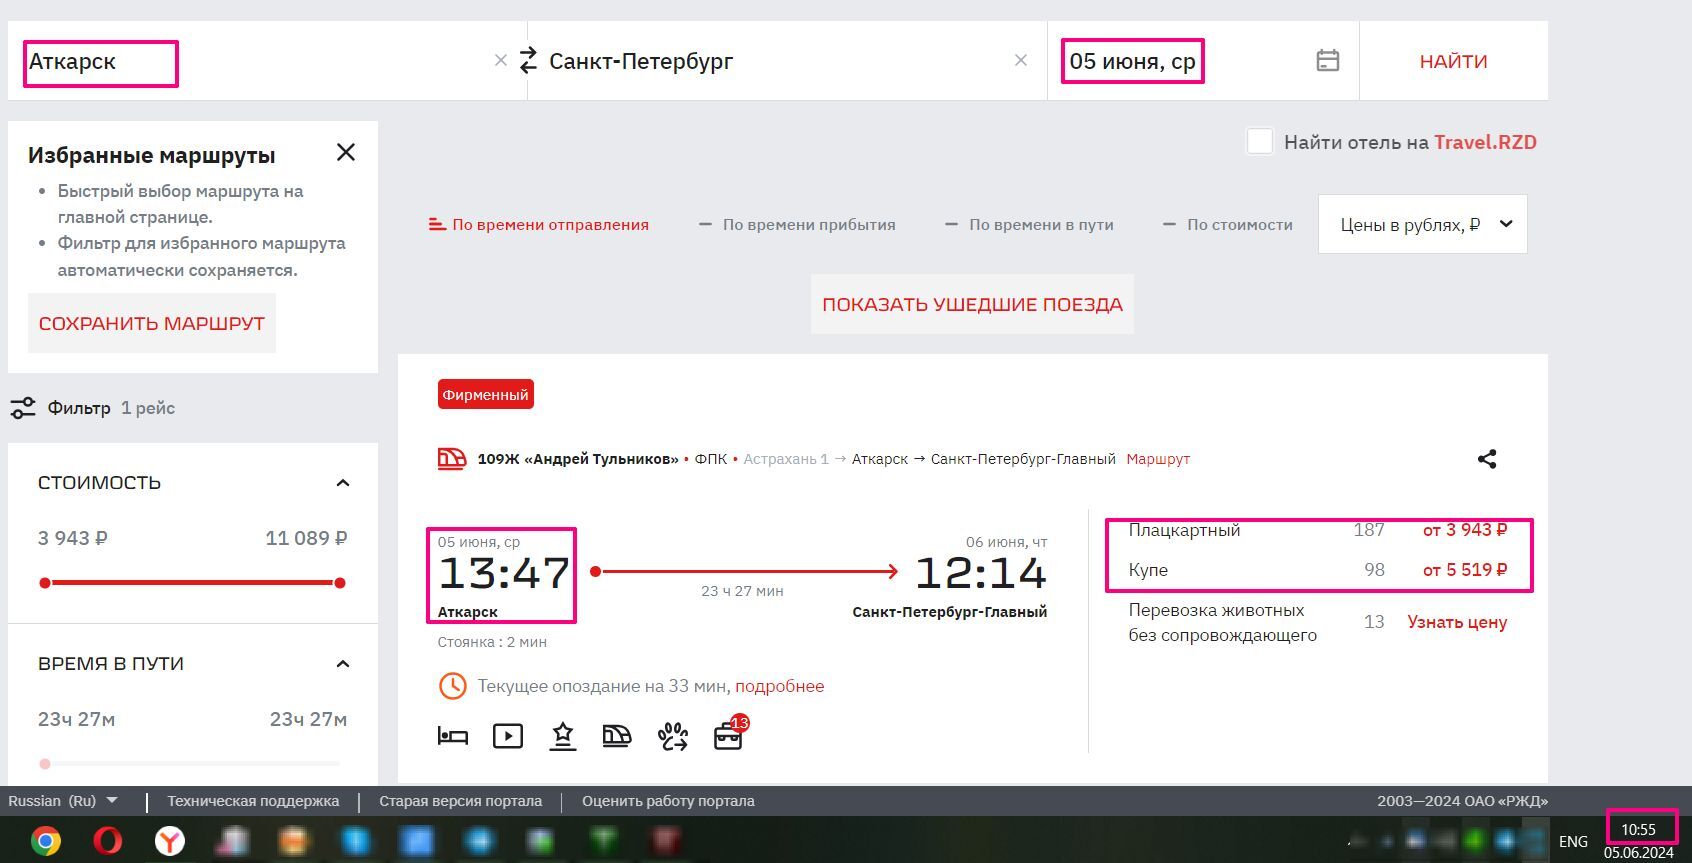Click the video entertainment service icon
The height and width of the screenshot is (863, 1692).
(x=508, y=737)
